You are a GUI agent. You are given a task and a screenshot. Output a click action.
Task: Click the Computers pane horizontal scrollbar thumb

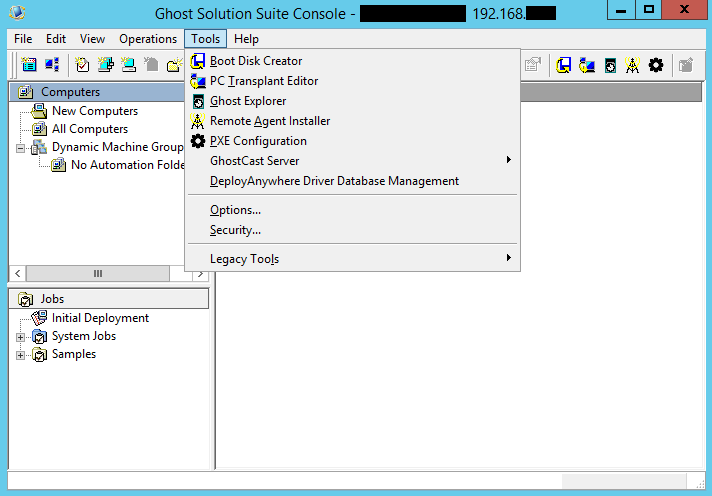[x=98, y=273]
